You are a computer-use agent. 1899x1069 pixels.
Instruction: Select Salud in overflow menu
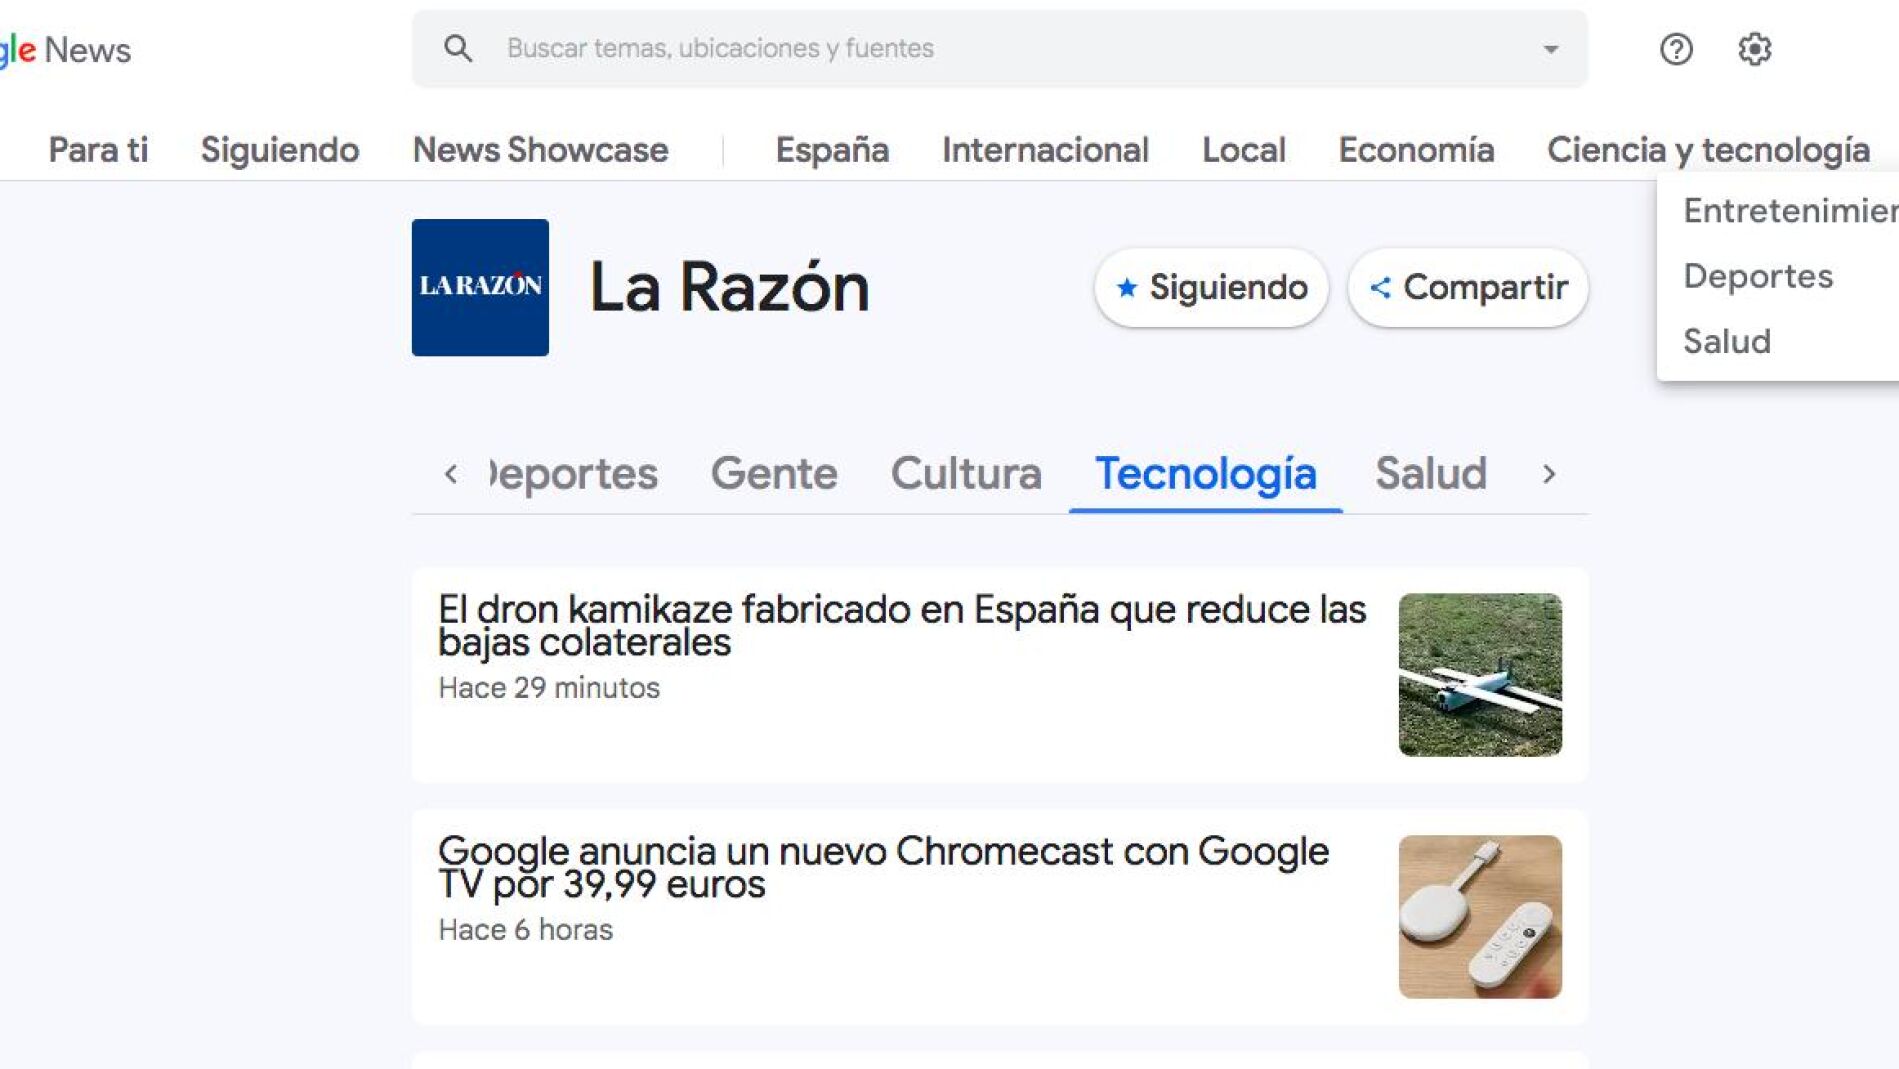[1727, 341]
